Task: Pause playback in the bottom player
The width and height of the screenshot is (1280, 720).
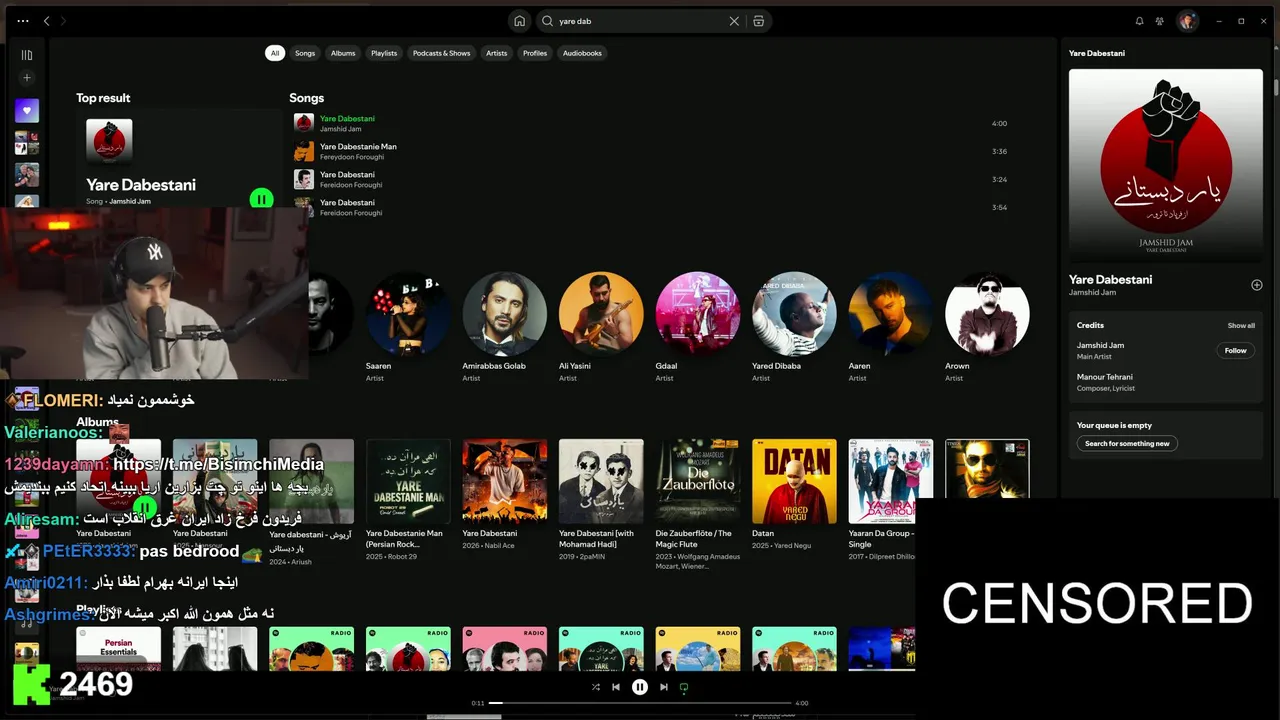Action: point(640,687)
